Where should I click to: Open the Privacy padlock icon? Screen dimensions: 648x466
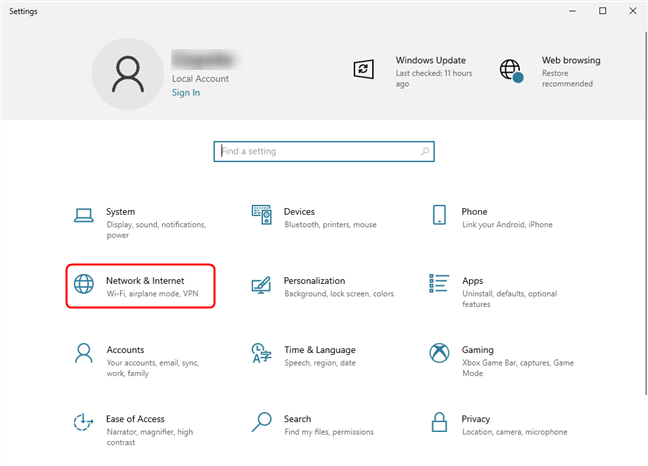click(439, 422)
